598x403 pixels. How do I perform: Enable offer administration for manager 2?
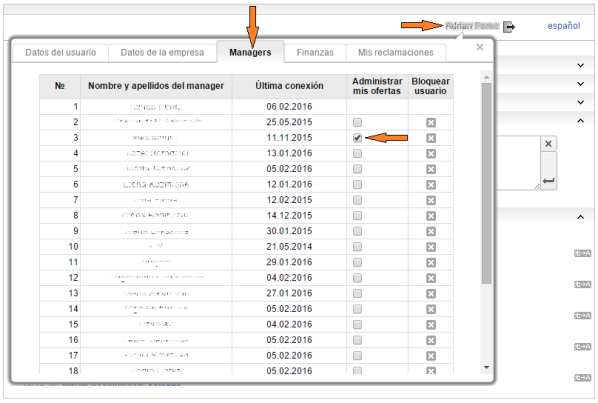pos(357,122)
